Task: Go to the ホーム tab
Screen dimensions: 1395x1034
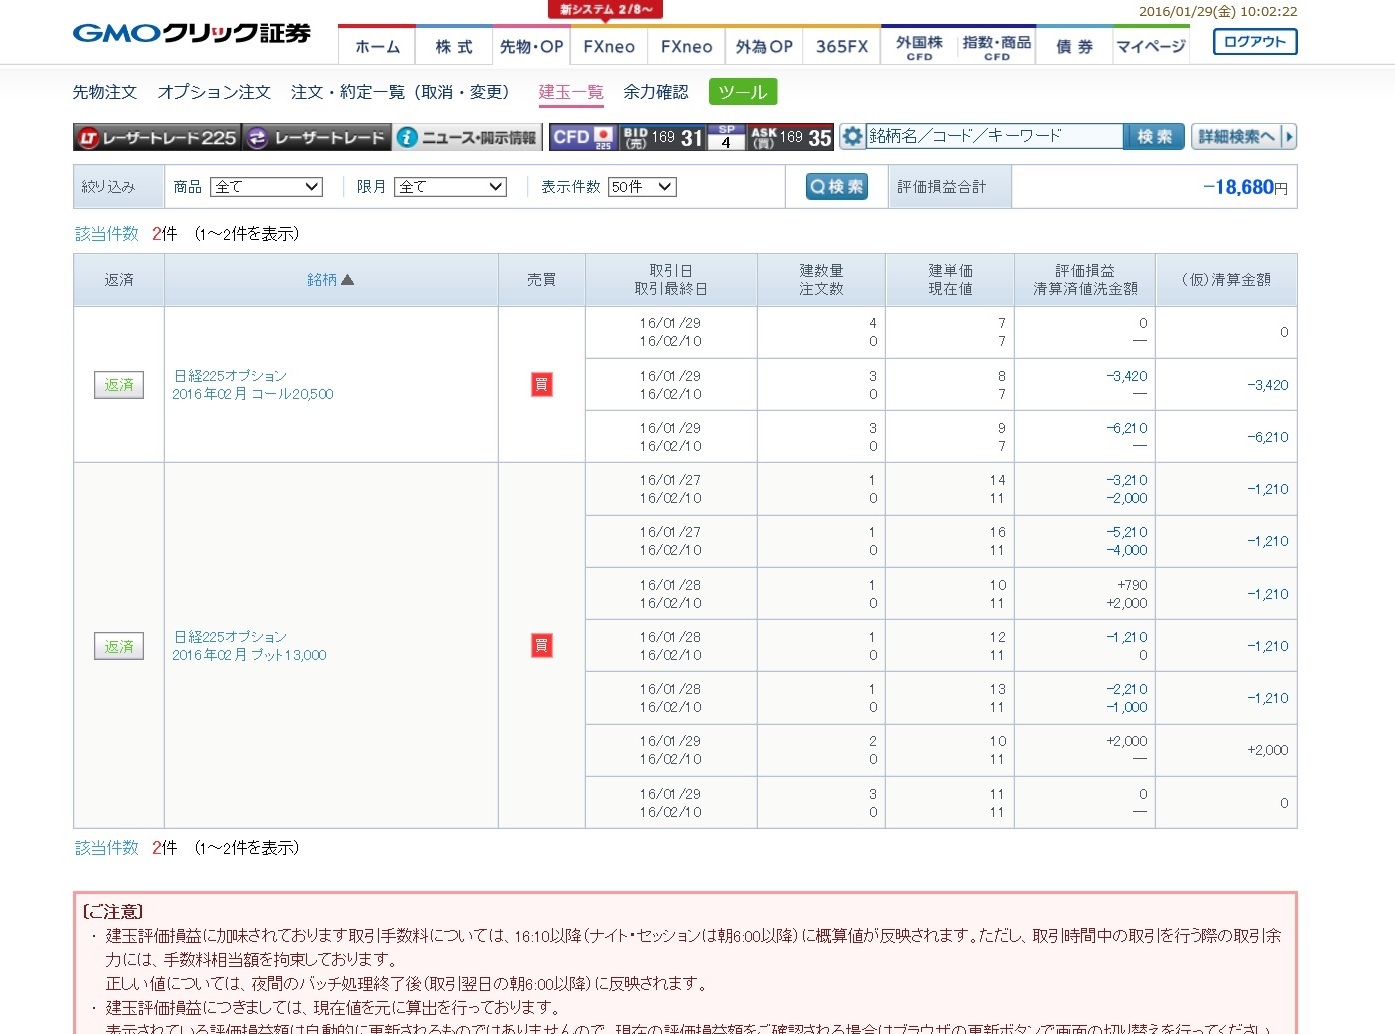Action: (x=377, y=46)
